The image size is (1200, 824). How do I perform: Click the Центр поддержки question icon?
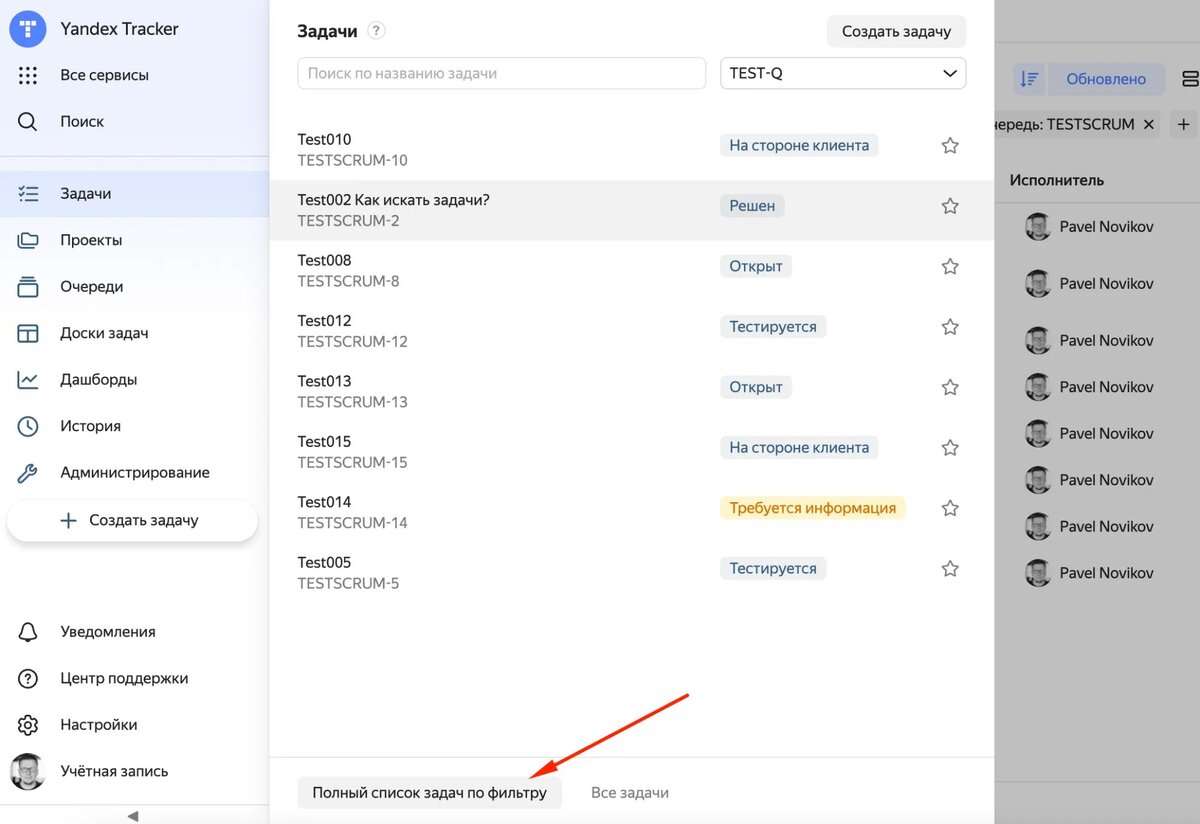tap(28, 678)
